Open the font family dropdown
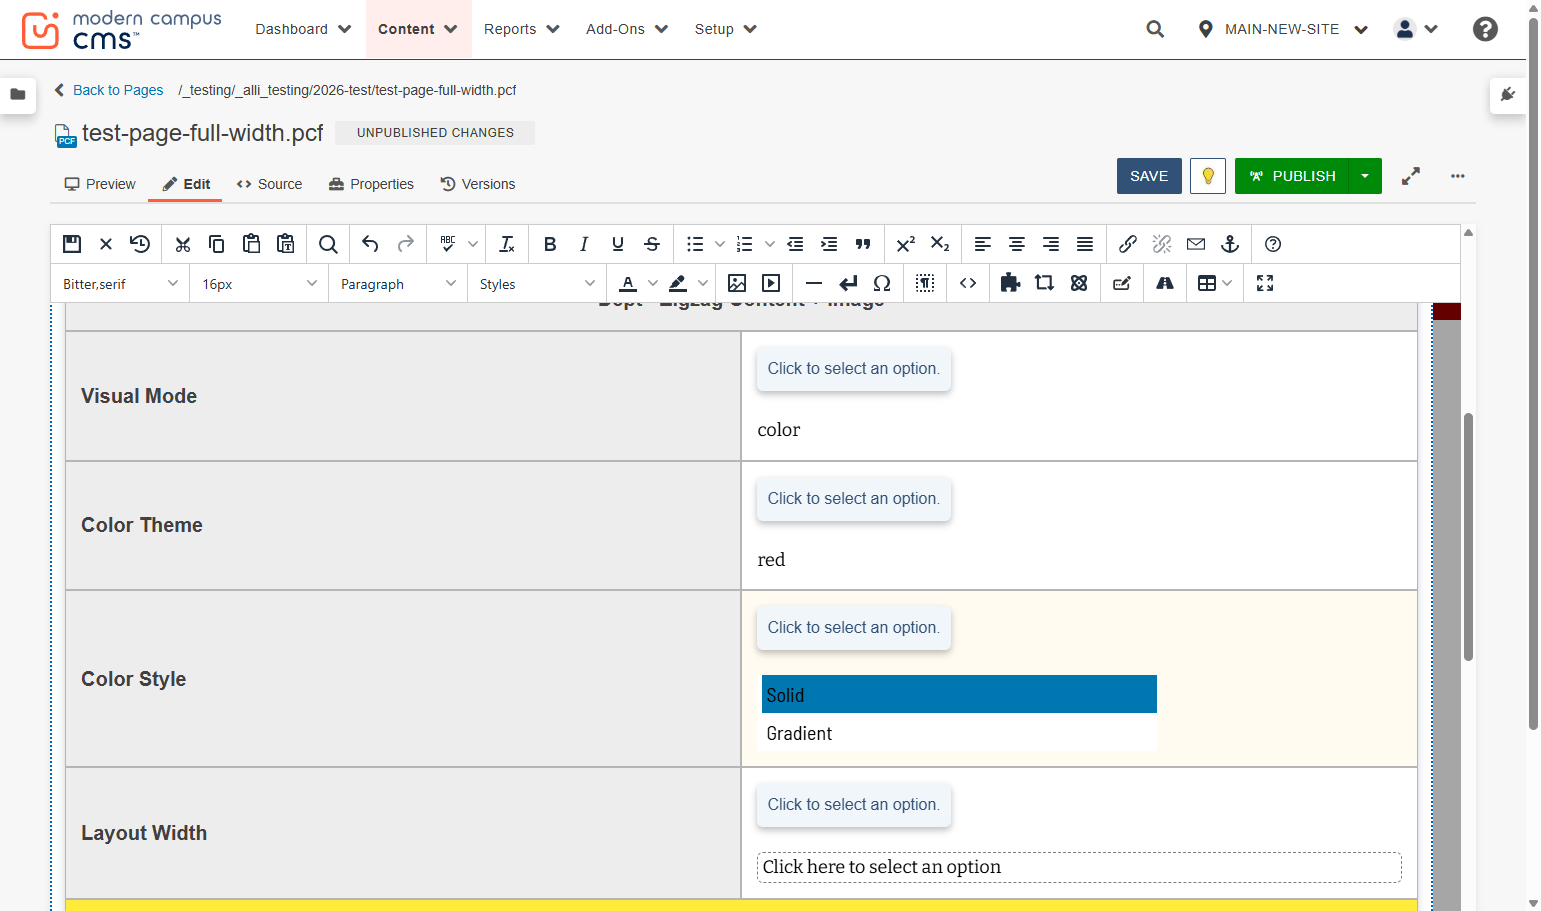Screen dimensions: 1541x911 click(x=120, y=284)
